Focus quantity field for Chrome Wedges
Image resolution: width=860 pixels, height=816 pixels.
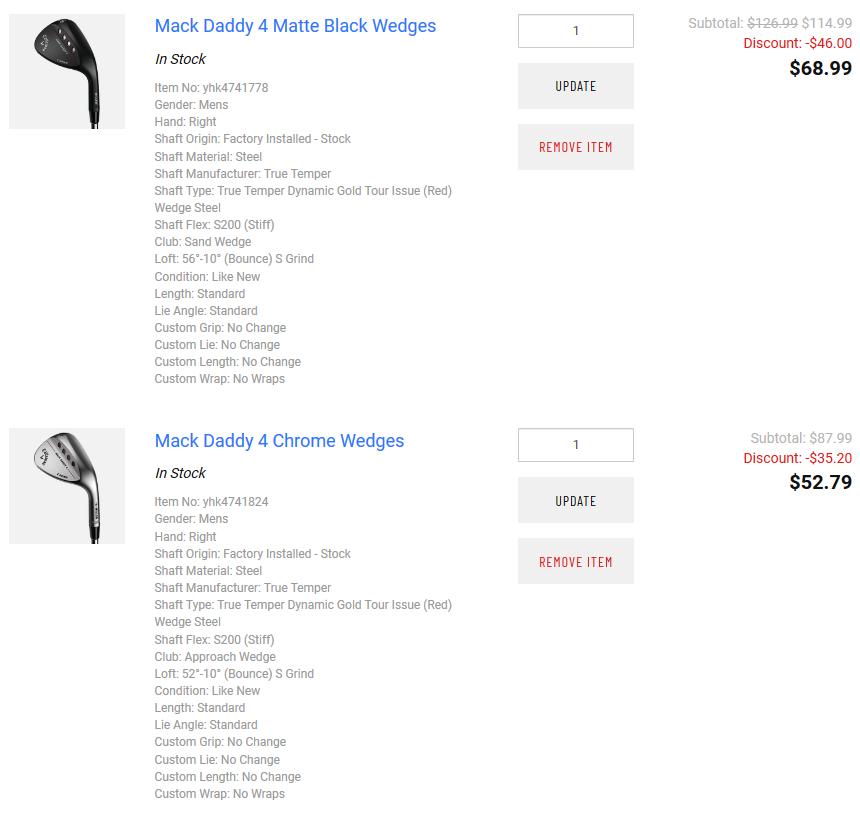pyautogui.click(x=575, y=445)
